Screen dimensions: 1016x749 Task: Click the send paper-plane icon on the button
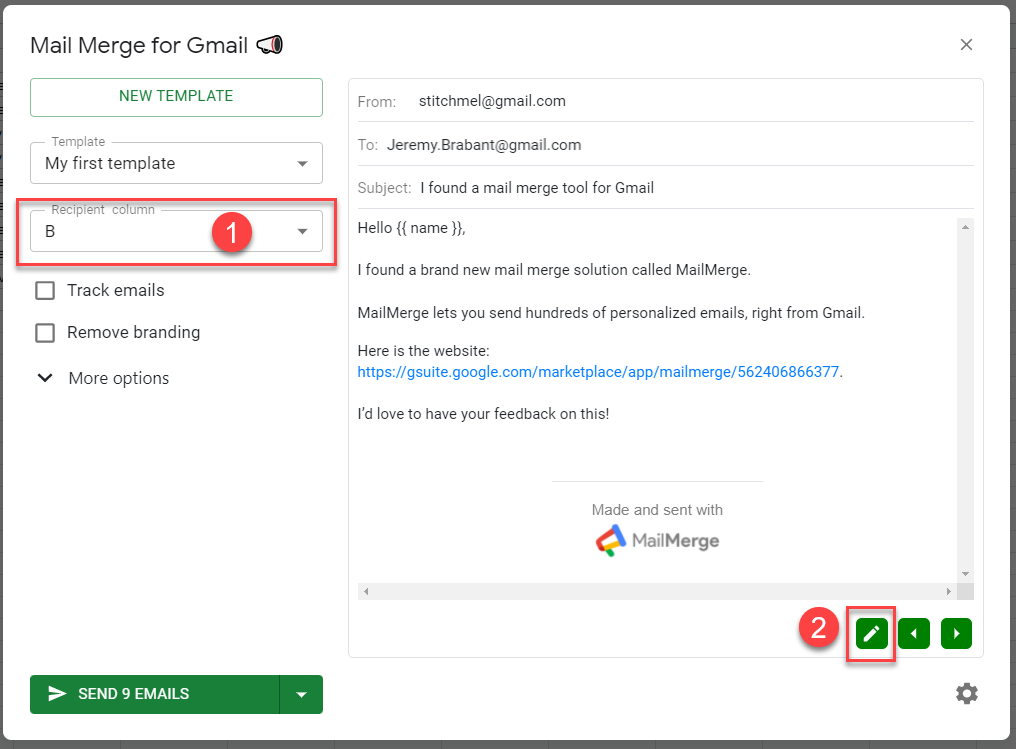pos(58,694)
